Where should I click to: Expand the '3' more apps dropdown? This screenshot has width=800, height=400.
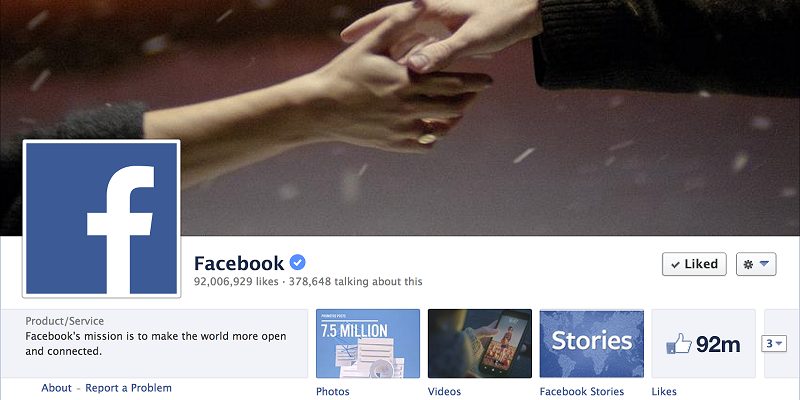774,343
